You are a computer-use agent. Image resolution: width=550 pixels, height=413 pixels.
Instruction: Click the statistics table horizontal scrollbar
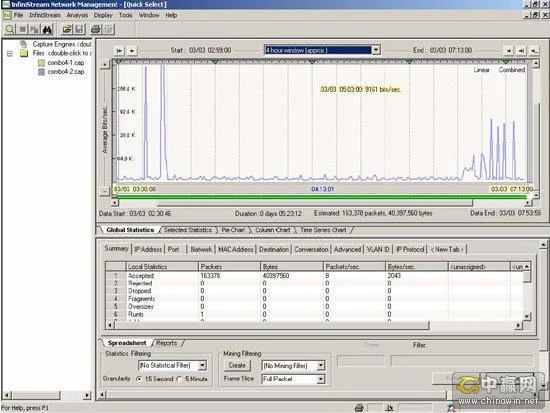[x=272, y=325]
